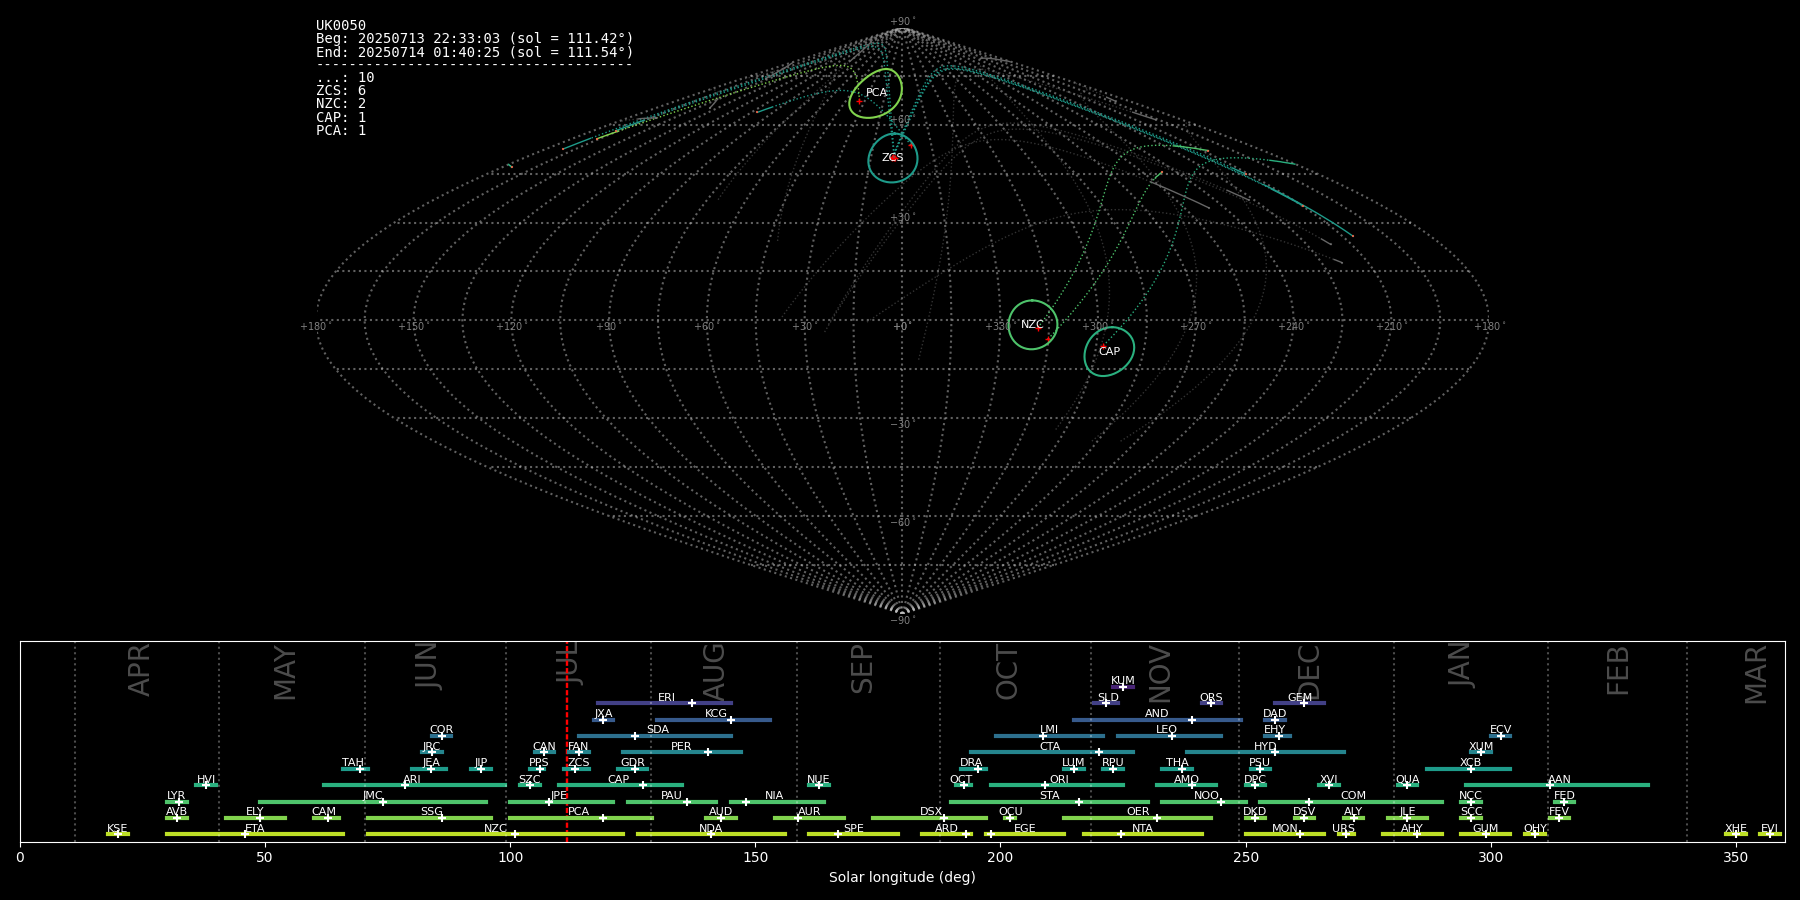Click the ORI shower bar in the timeline
1800x900 pixels.
click(x=1057, y=785)
